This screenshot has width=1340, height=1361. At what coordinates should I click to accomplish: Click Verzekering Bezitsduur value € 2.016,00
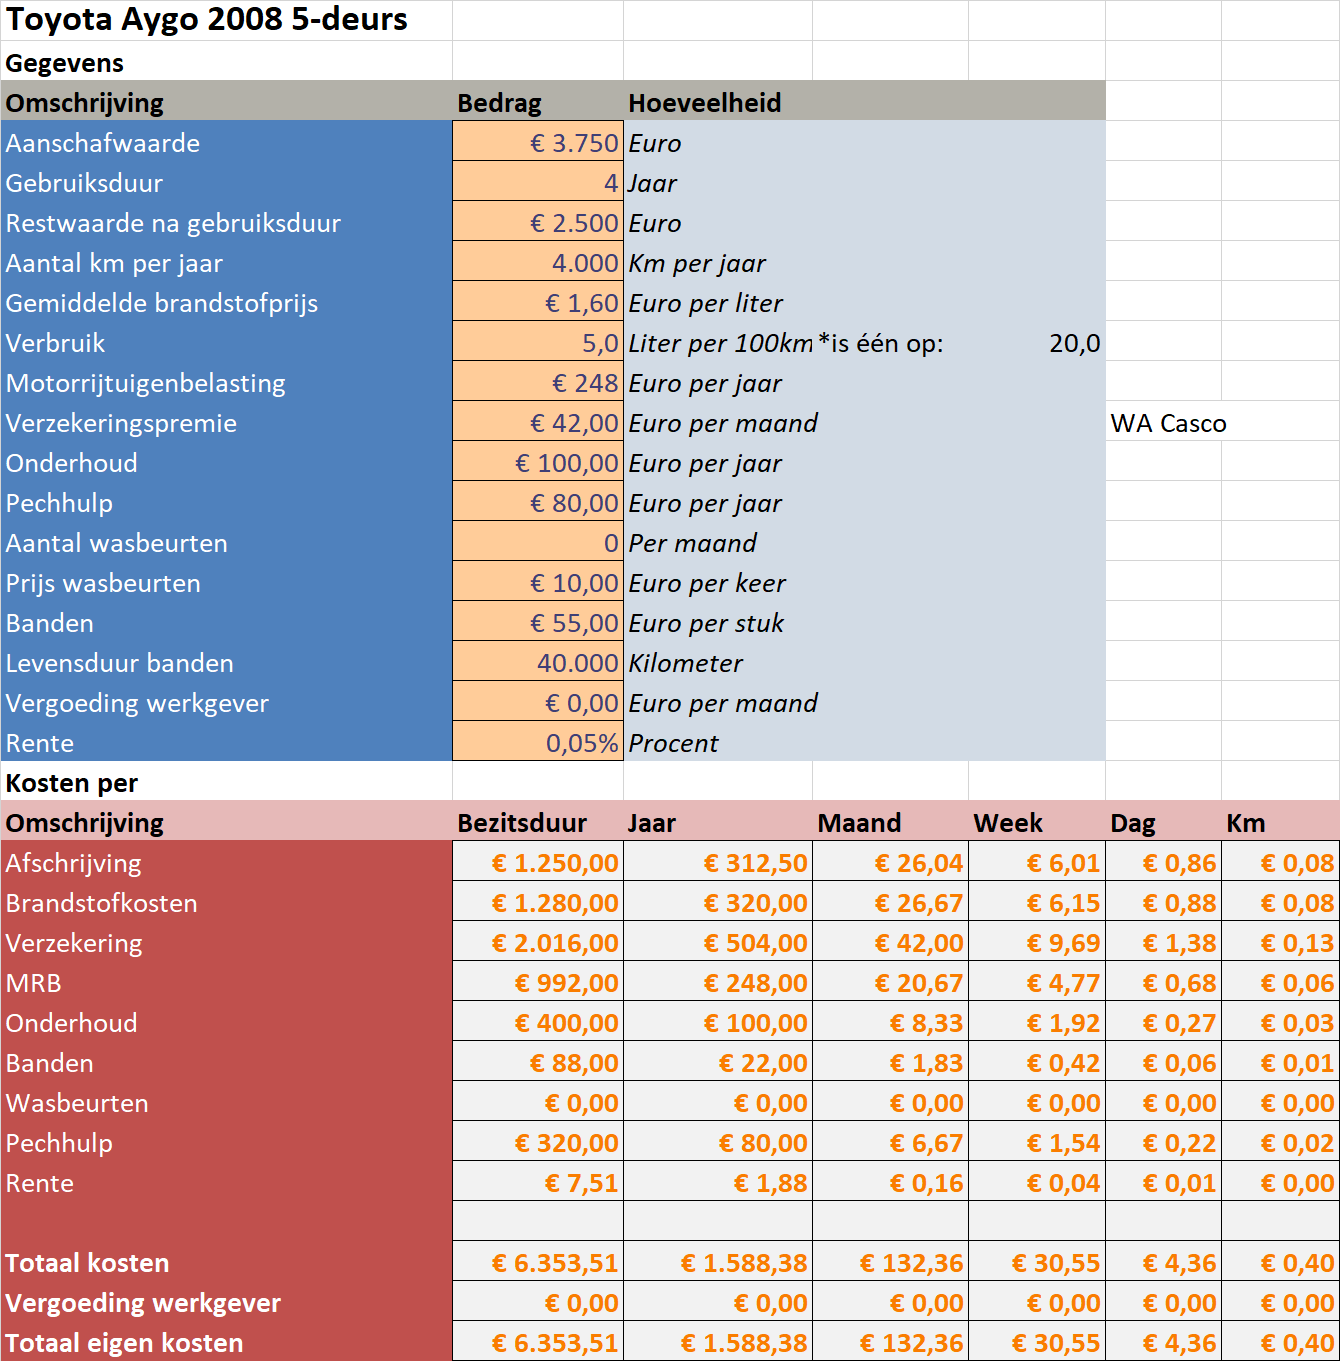538,941
